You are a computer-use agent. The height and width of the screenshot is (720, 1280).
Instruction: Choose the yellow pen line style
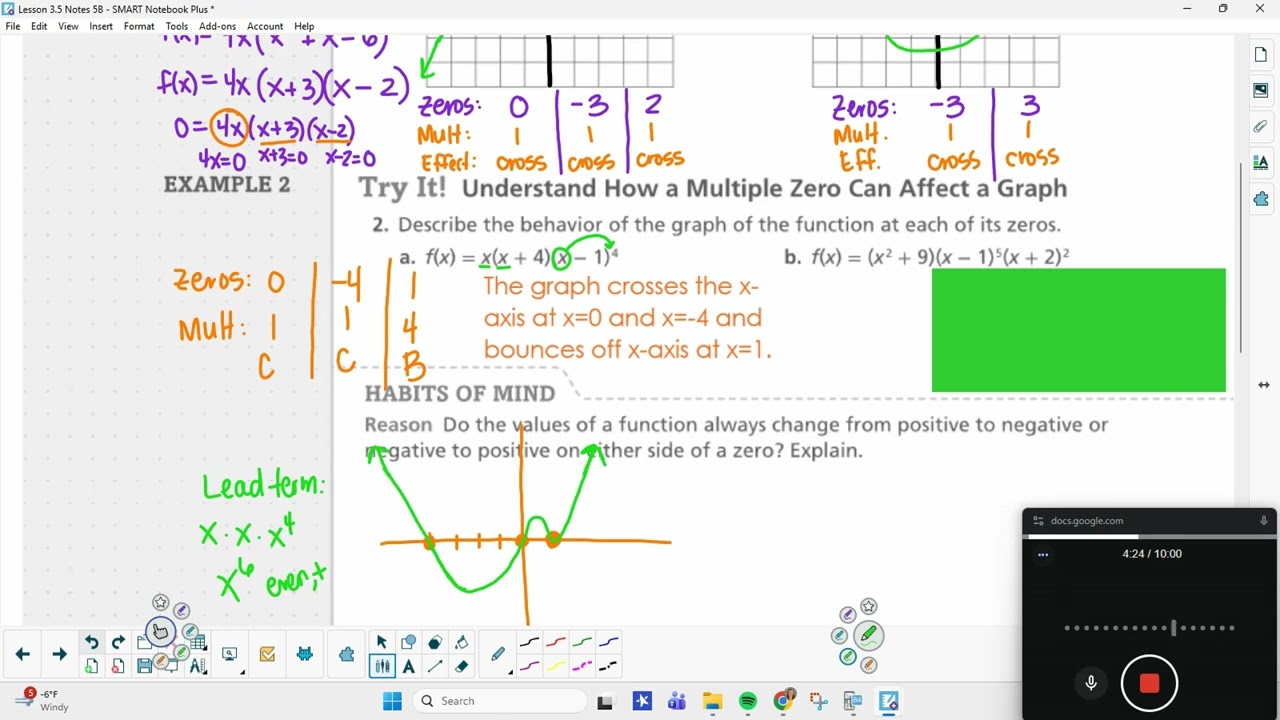coord(556,666)
